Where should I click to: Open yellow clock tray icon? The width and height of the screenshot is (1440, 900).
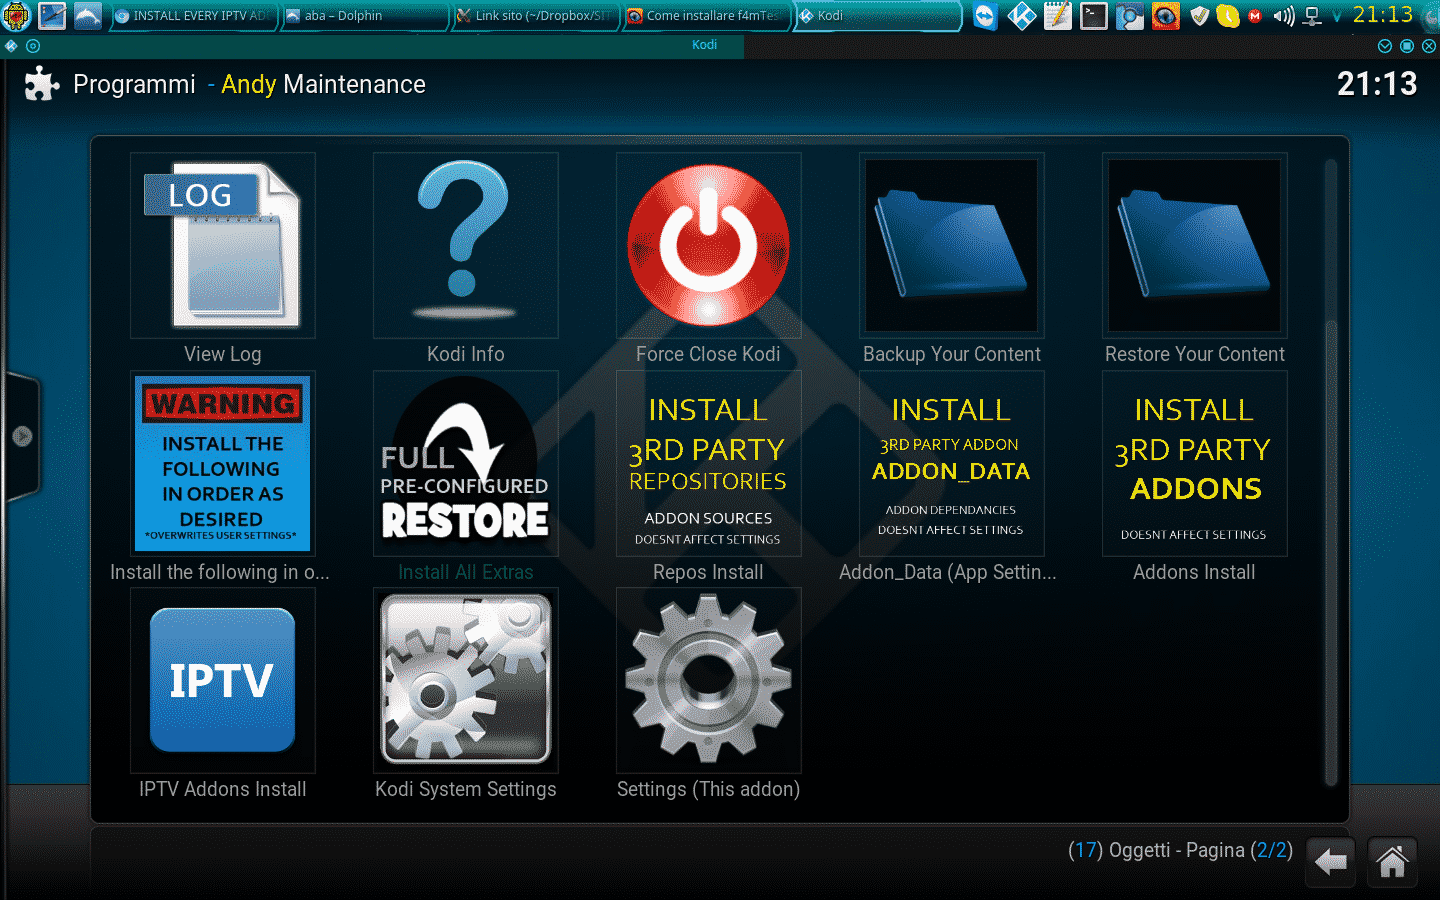coord(1228,16)
